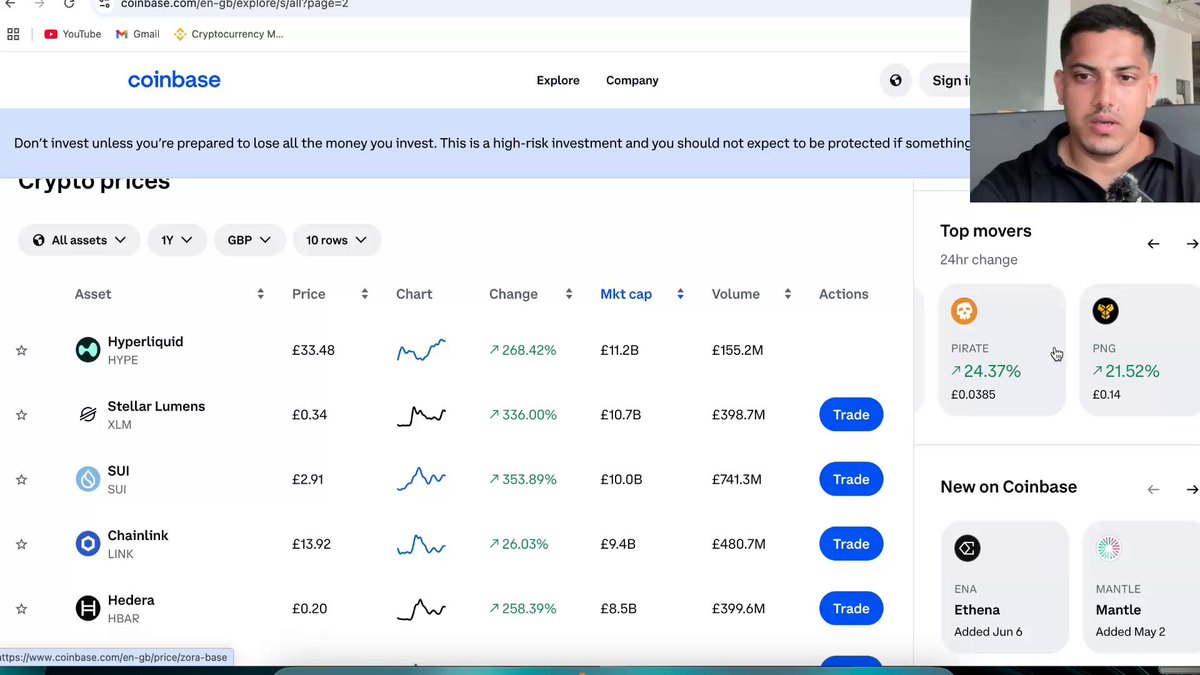Screen dimensions: 1200x675
Task: Click the Ethena Added Jun 6 text
Action: [x=988, y=632]
